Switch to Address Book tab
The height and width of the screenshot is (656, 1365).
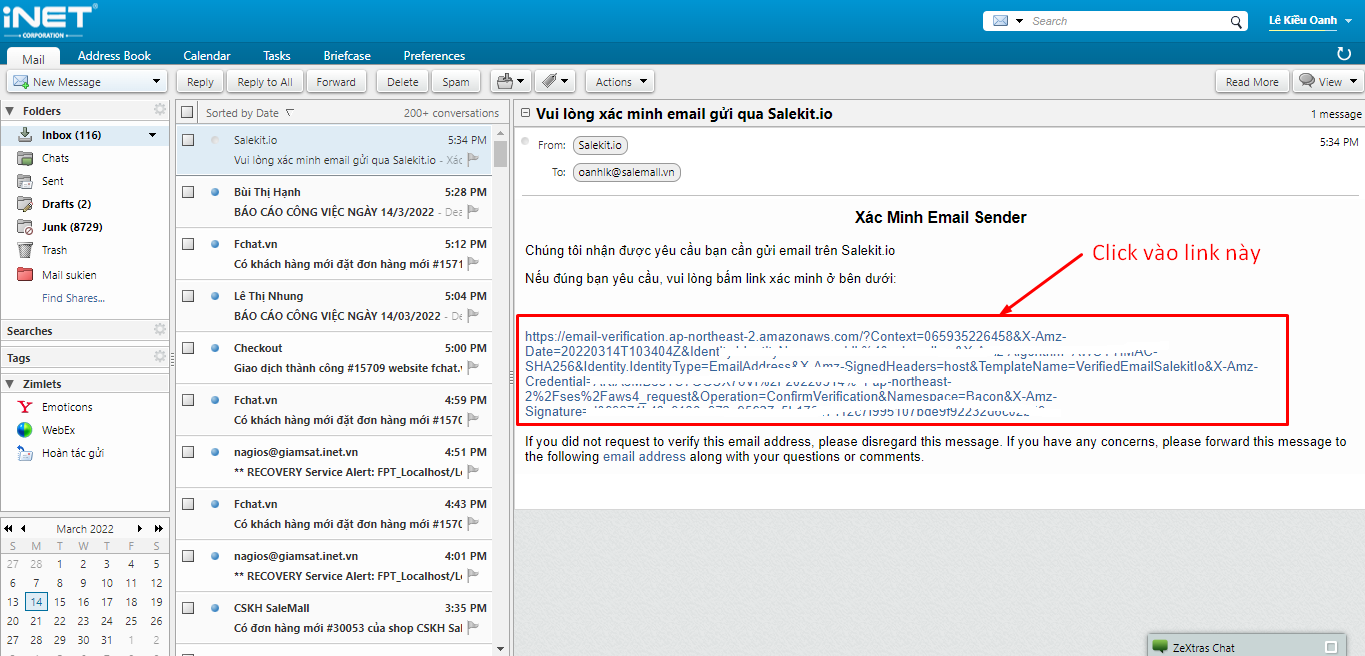point(114,56)
